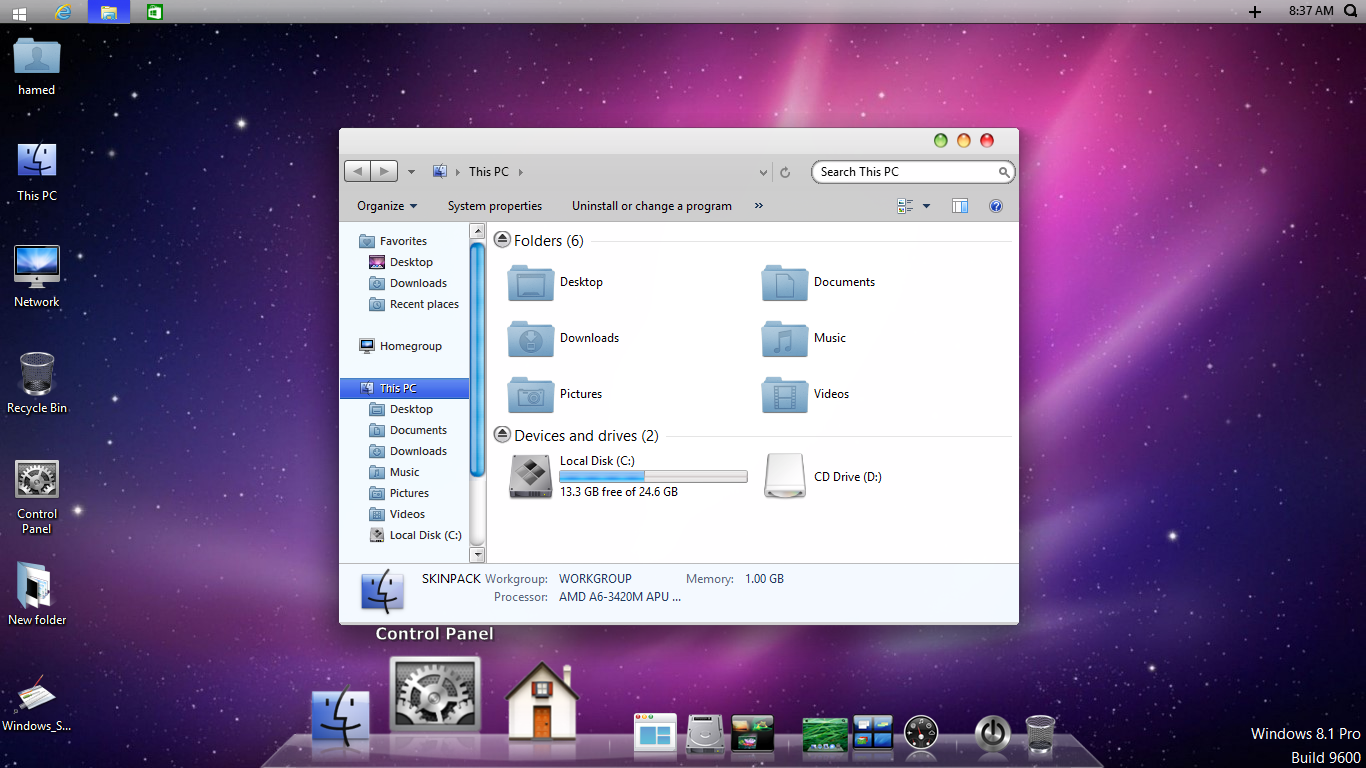Click the Search This PC field
Image resolution: width=1366 pixels, height=768 pixels.
tap(913, 172)
